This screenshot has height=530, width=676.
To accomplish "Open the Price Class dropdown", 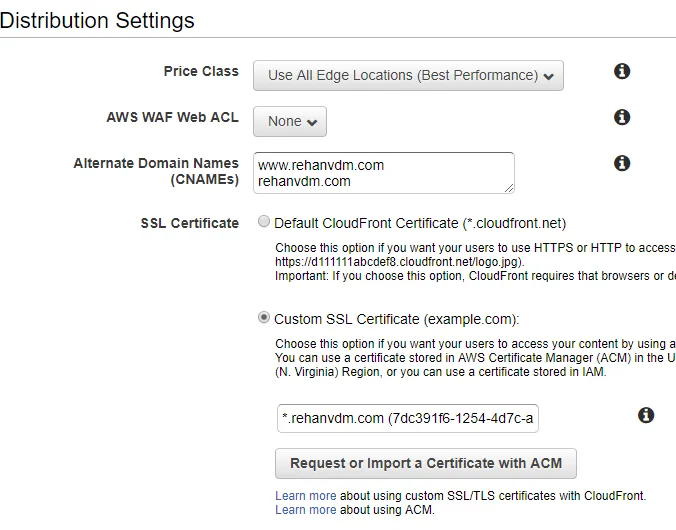I will pos(408,76).
